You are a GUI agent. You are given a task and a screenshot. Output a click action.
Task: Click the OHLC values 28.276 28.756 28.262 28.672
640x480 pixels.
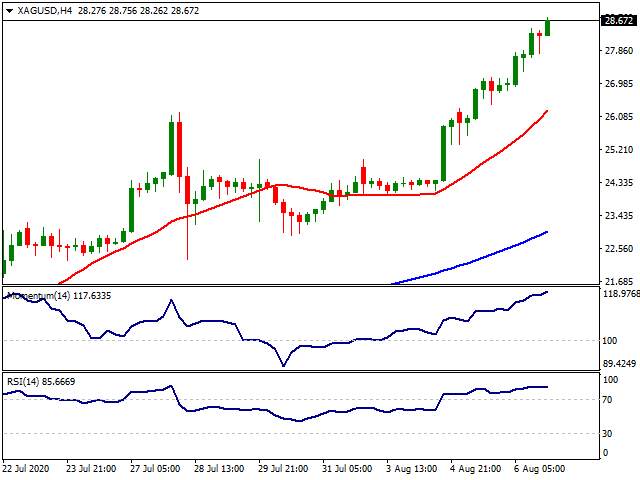tap(138, 11)
